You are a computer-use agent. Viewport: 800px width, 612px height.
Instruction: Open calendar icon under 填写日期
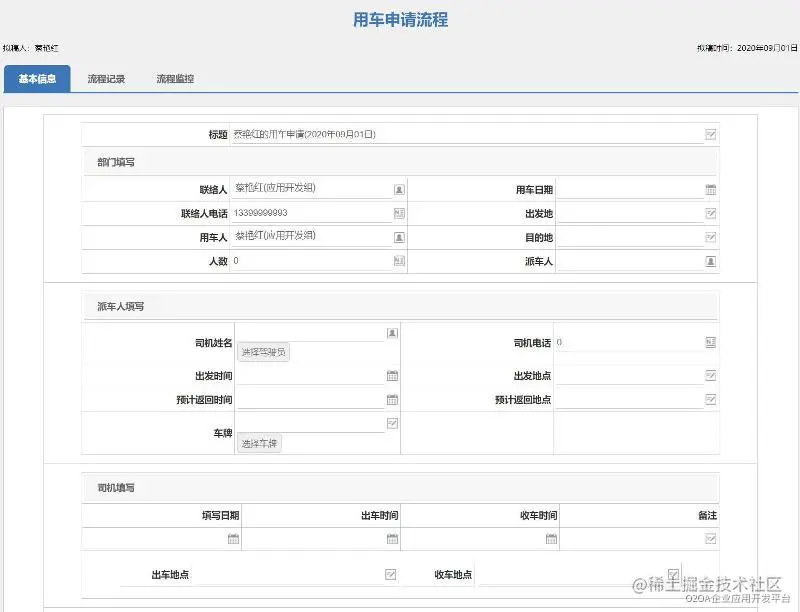tap(233, 539)
